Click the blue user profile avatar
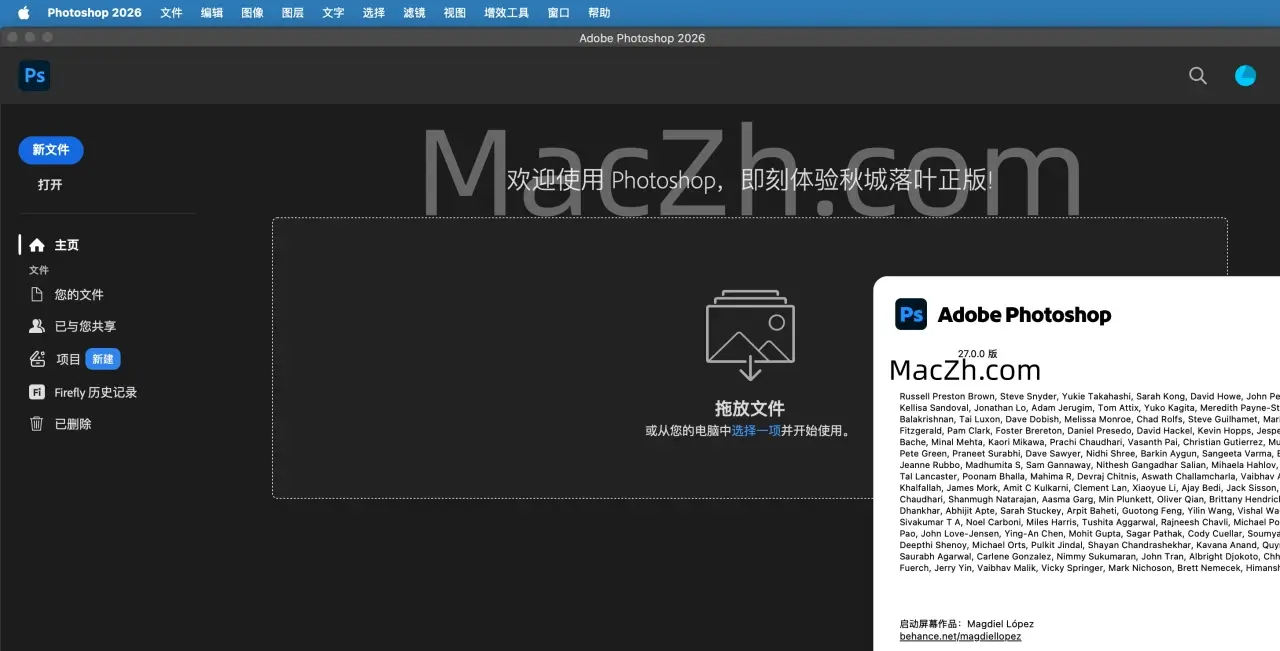Image resolution: width=1280 pixels, height=651 pixels. pyautogui.click(x=1245, y=76)
